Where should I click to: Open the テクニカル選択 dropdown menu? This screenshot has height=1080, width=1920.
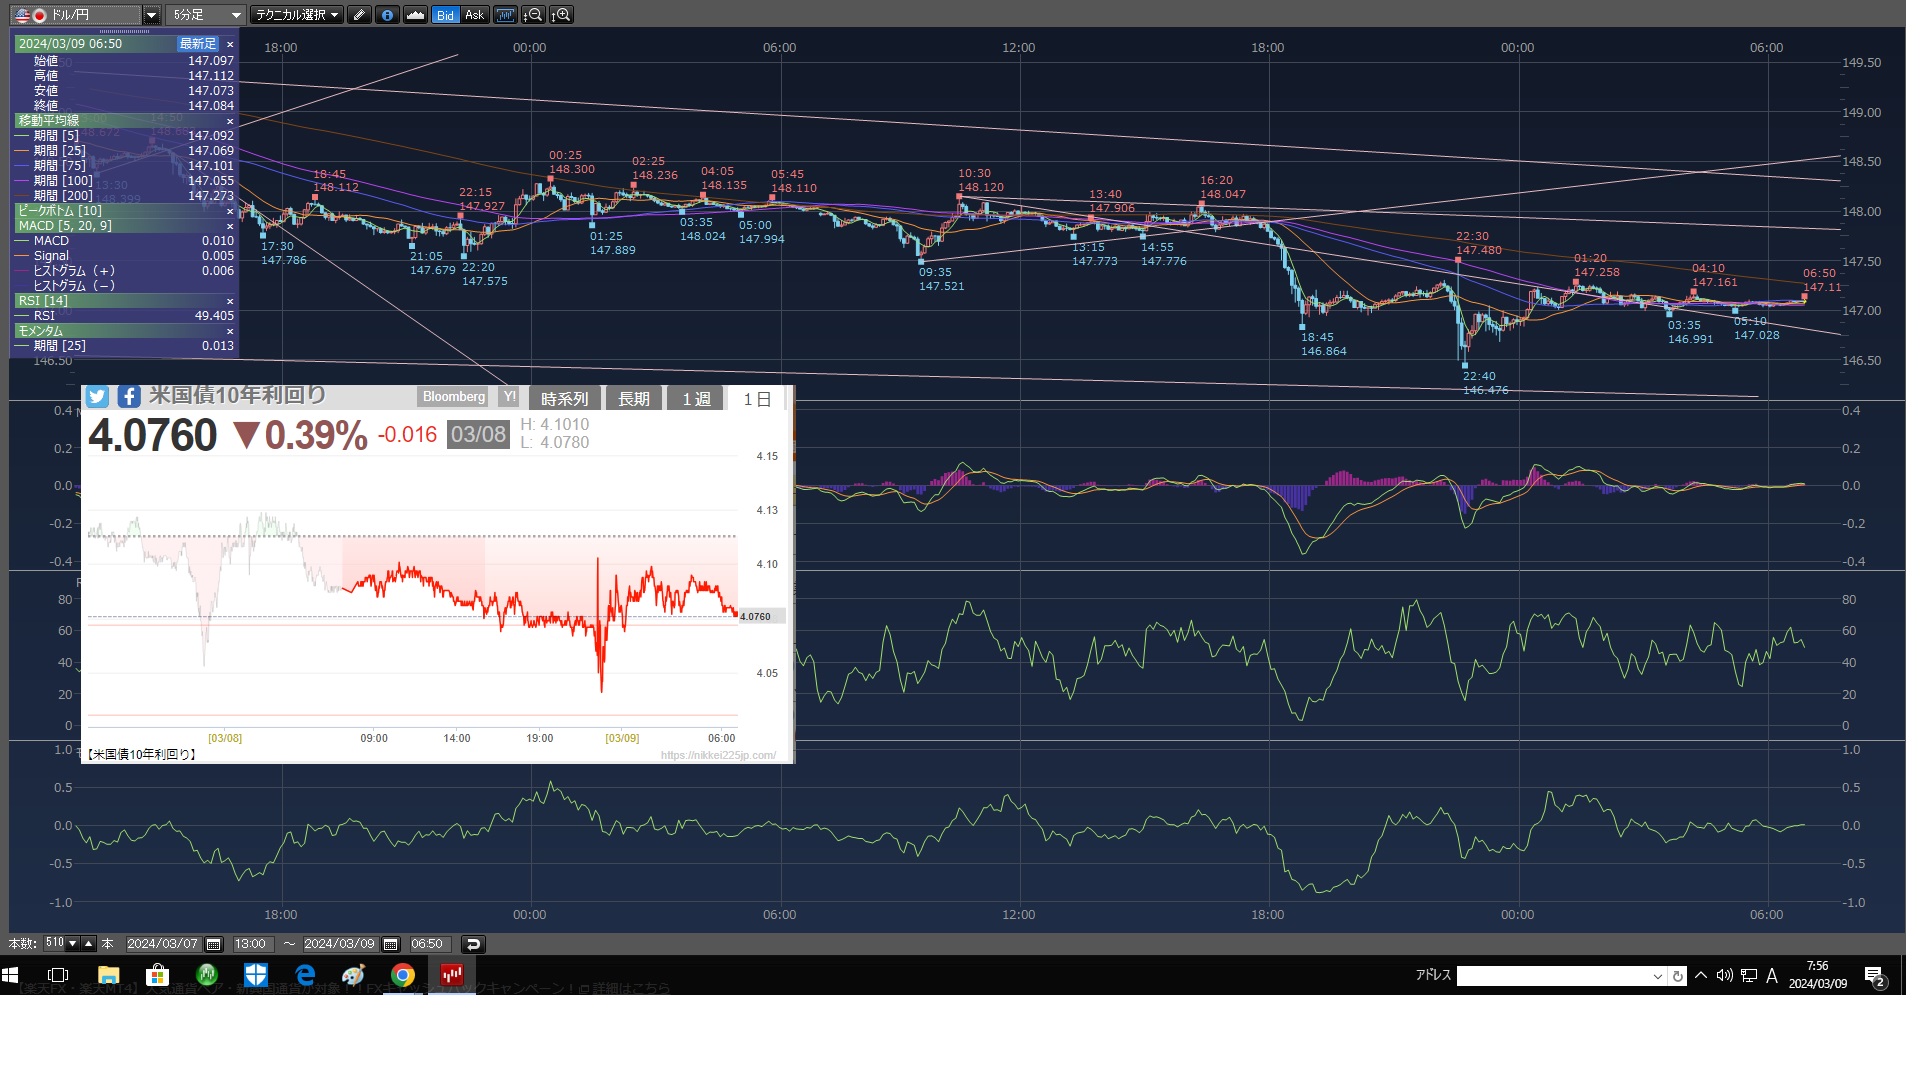pos(297,15)
